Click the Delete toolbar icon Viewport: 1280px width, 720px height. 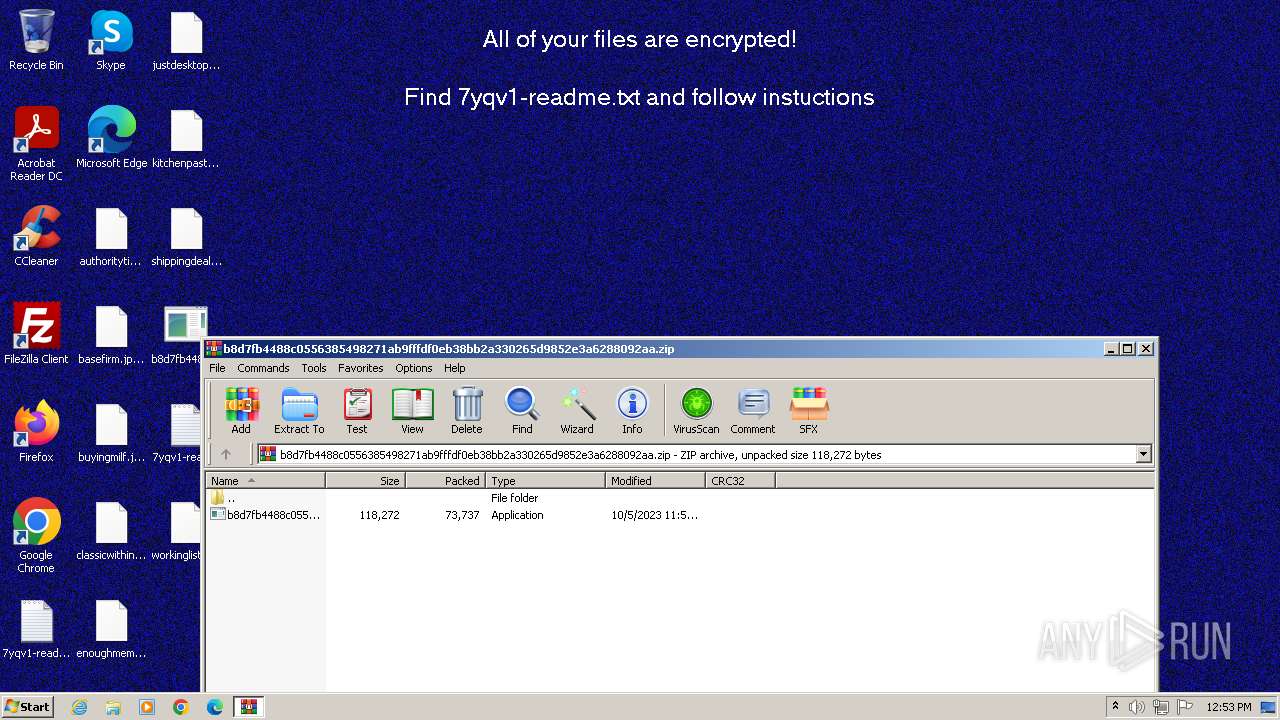point(466,411)
